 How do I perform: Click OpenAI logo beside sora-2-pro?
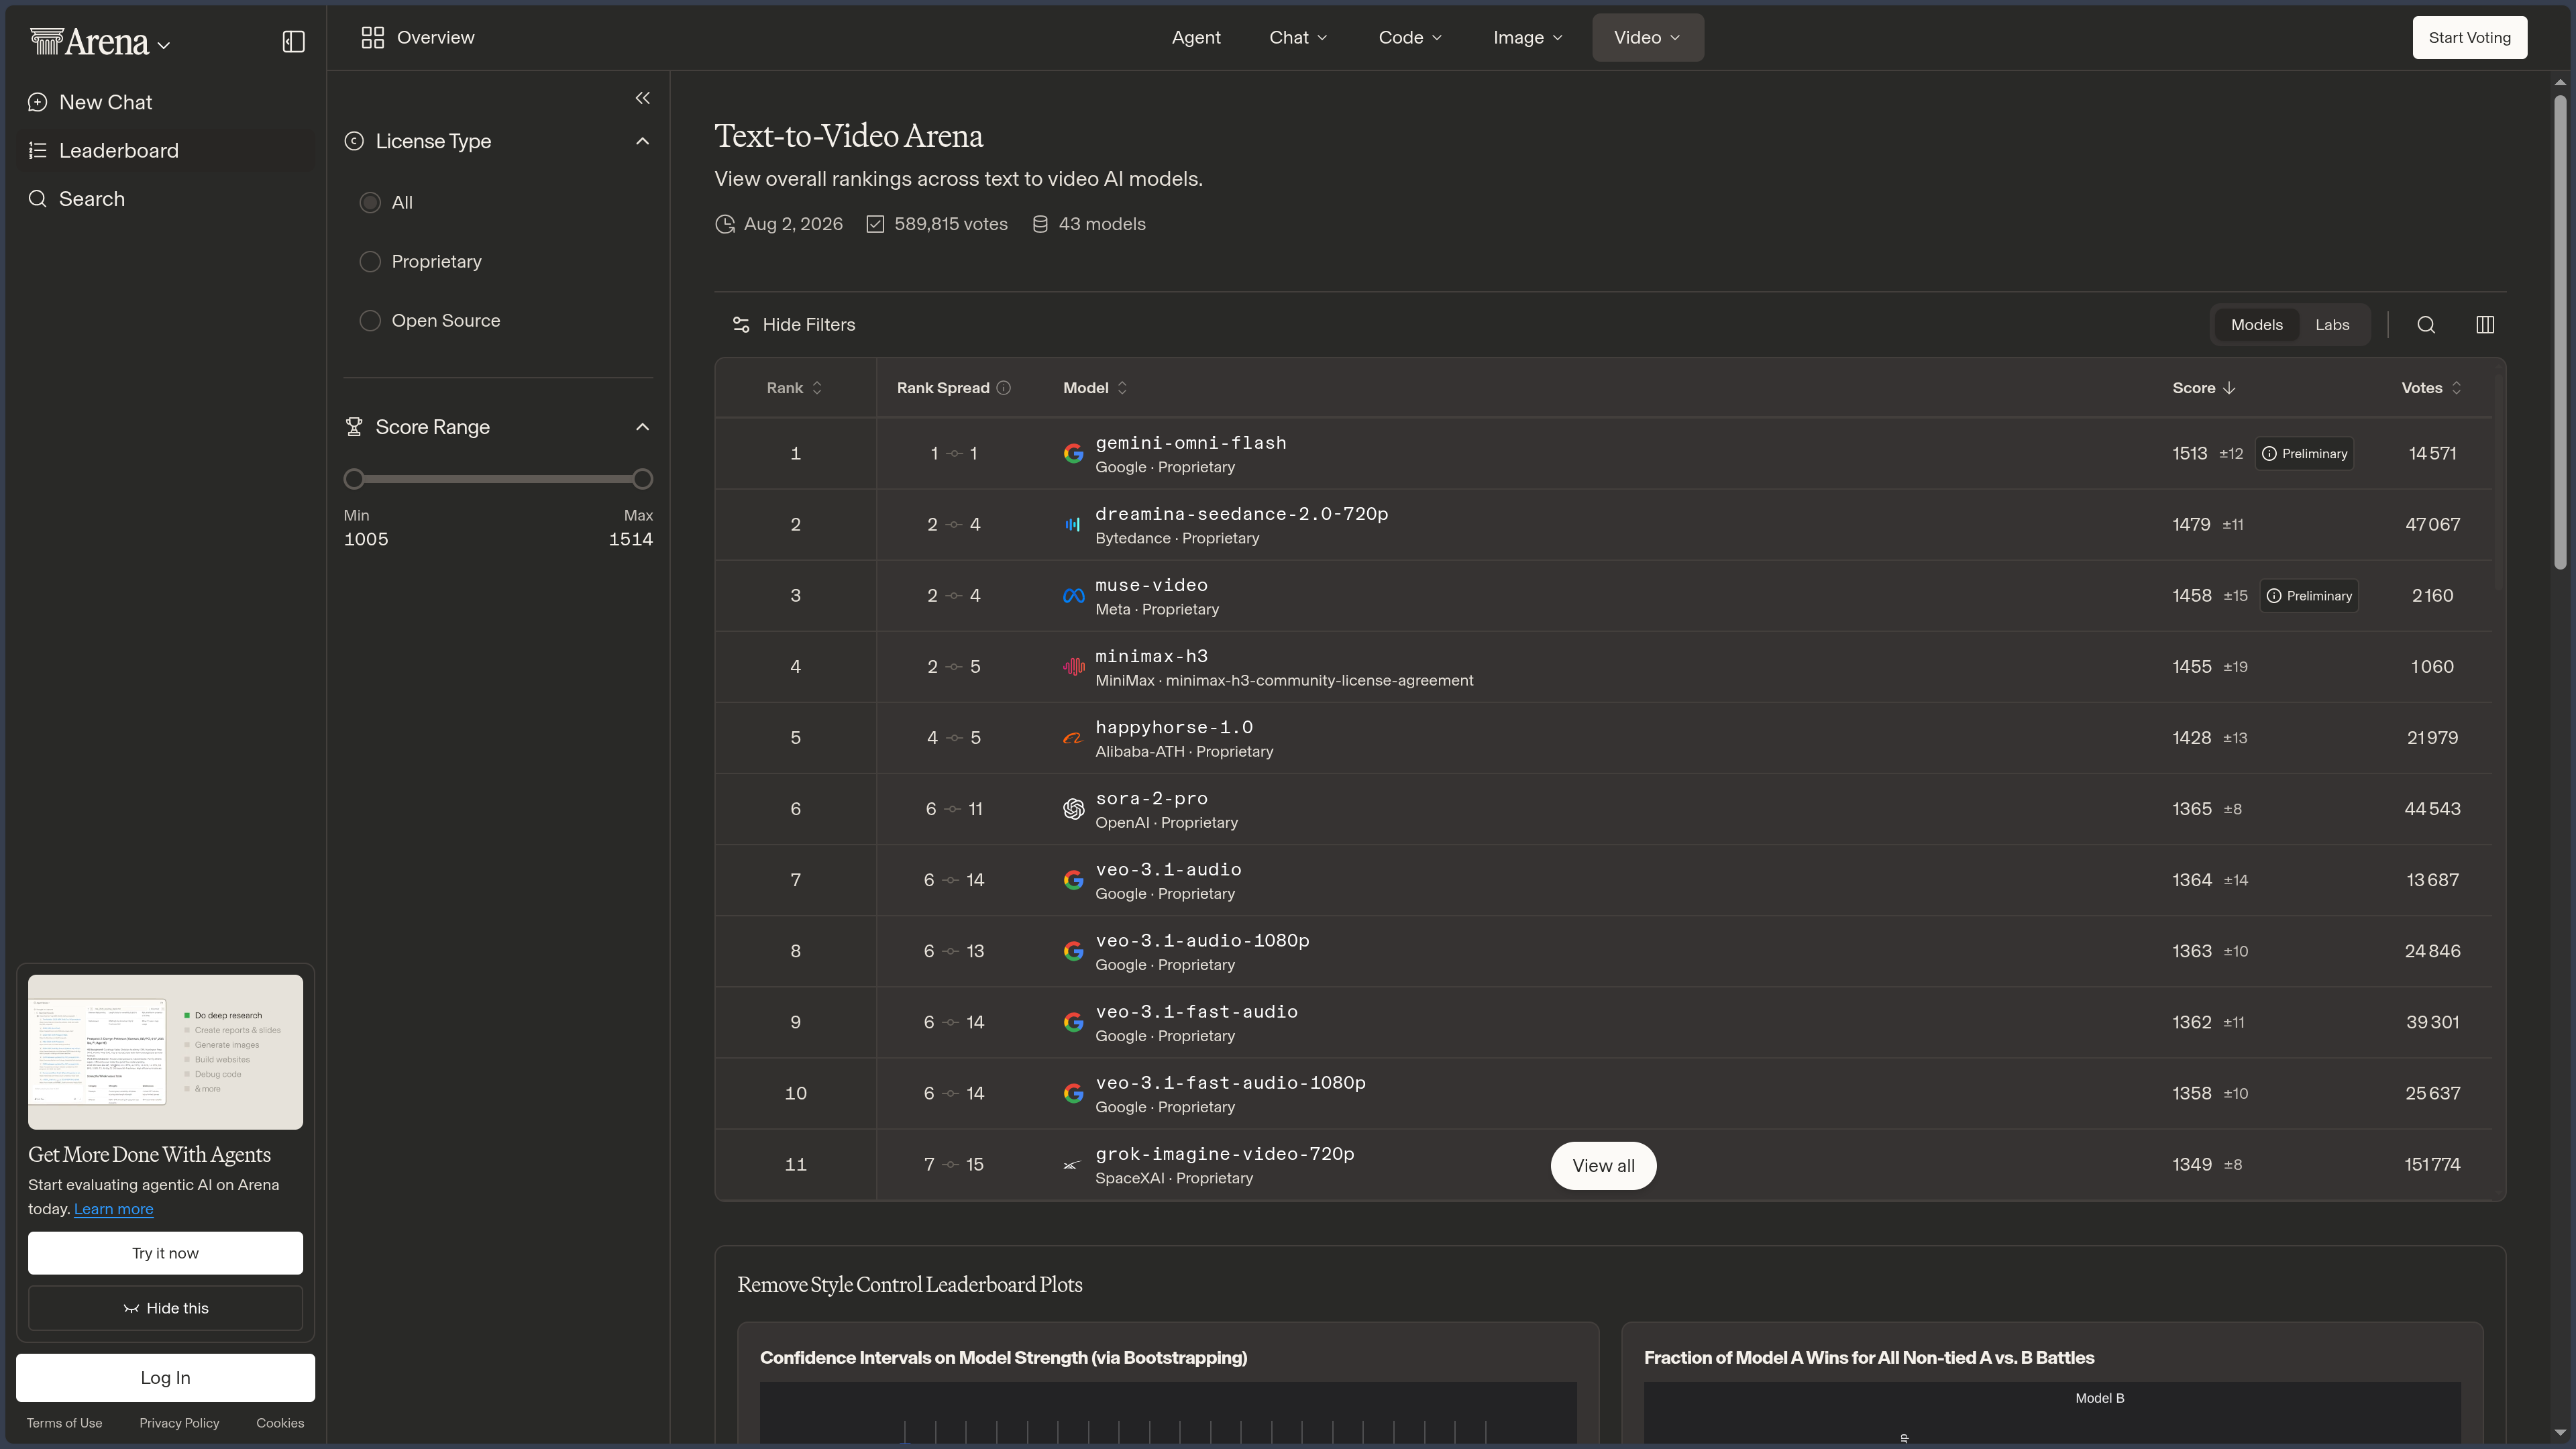point(1073,808)
